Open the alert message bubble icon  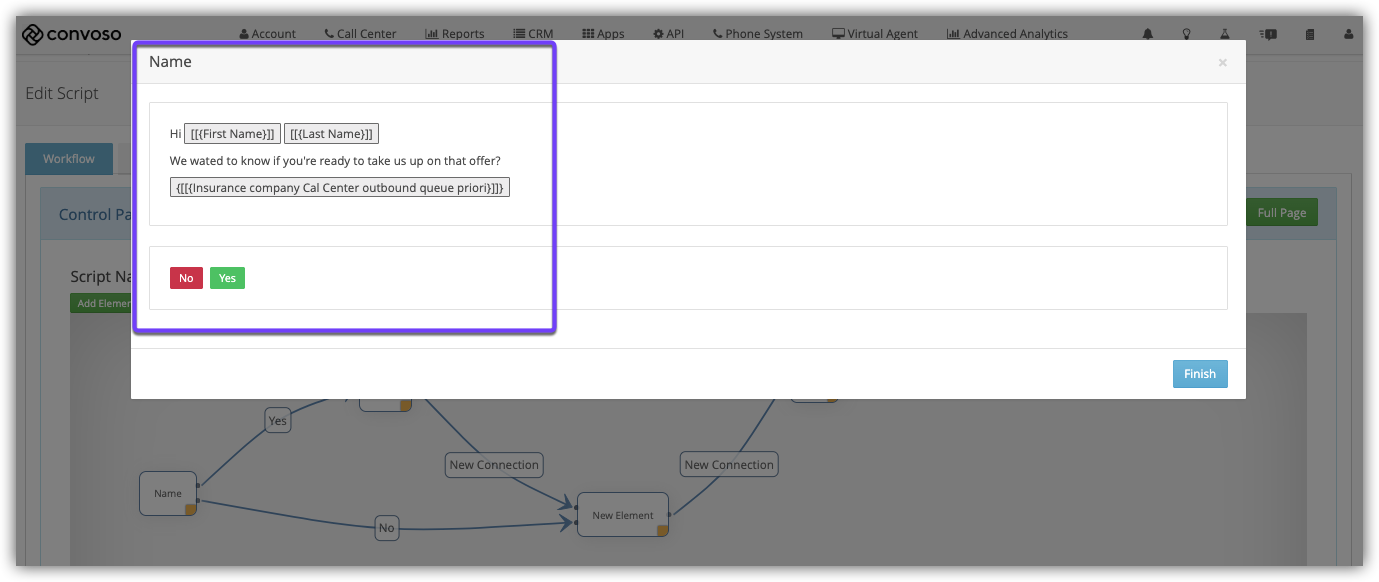[x=1269, y=34]
